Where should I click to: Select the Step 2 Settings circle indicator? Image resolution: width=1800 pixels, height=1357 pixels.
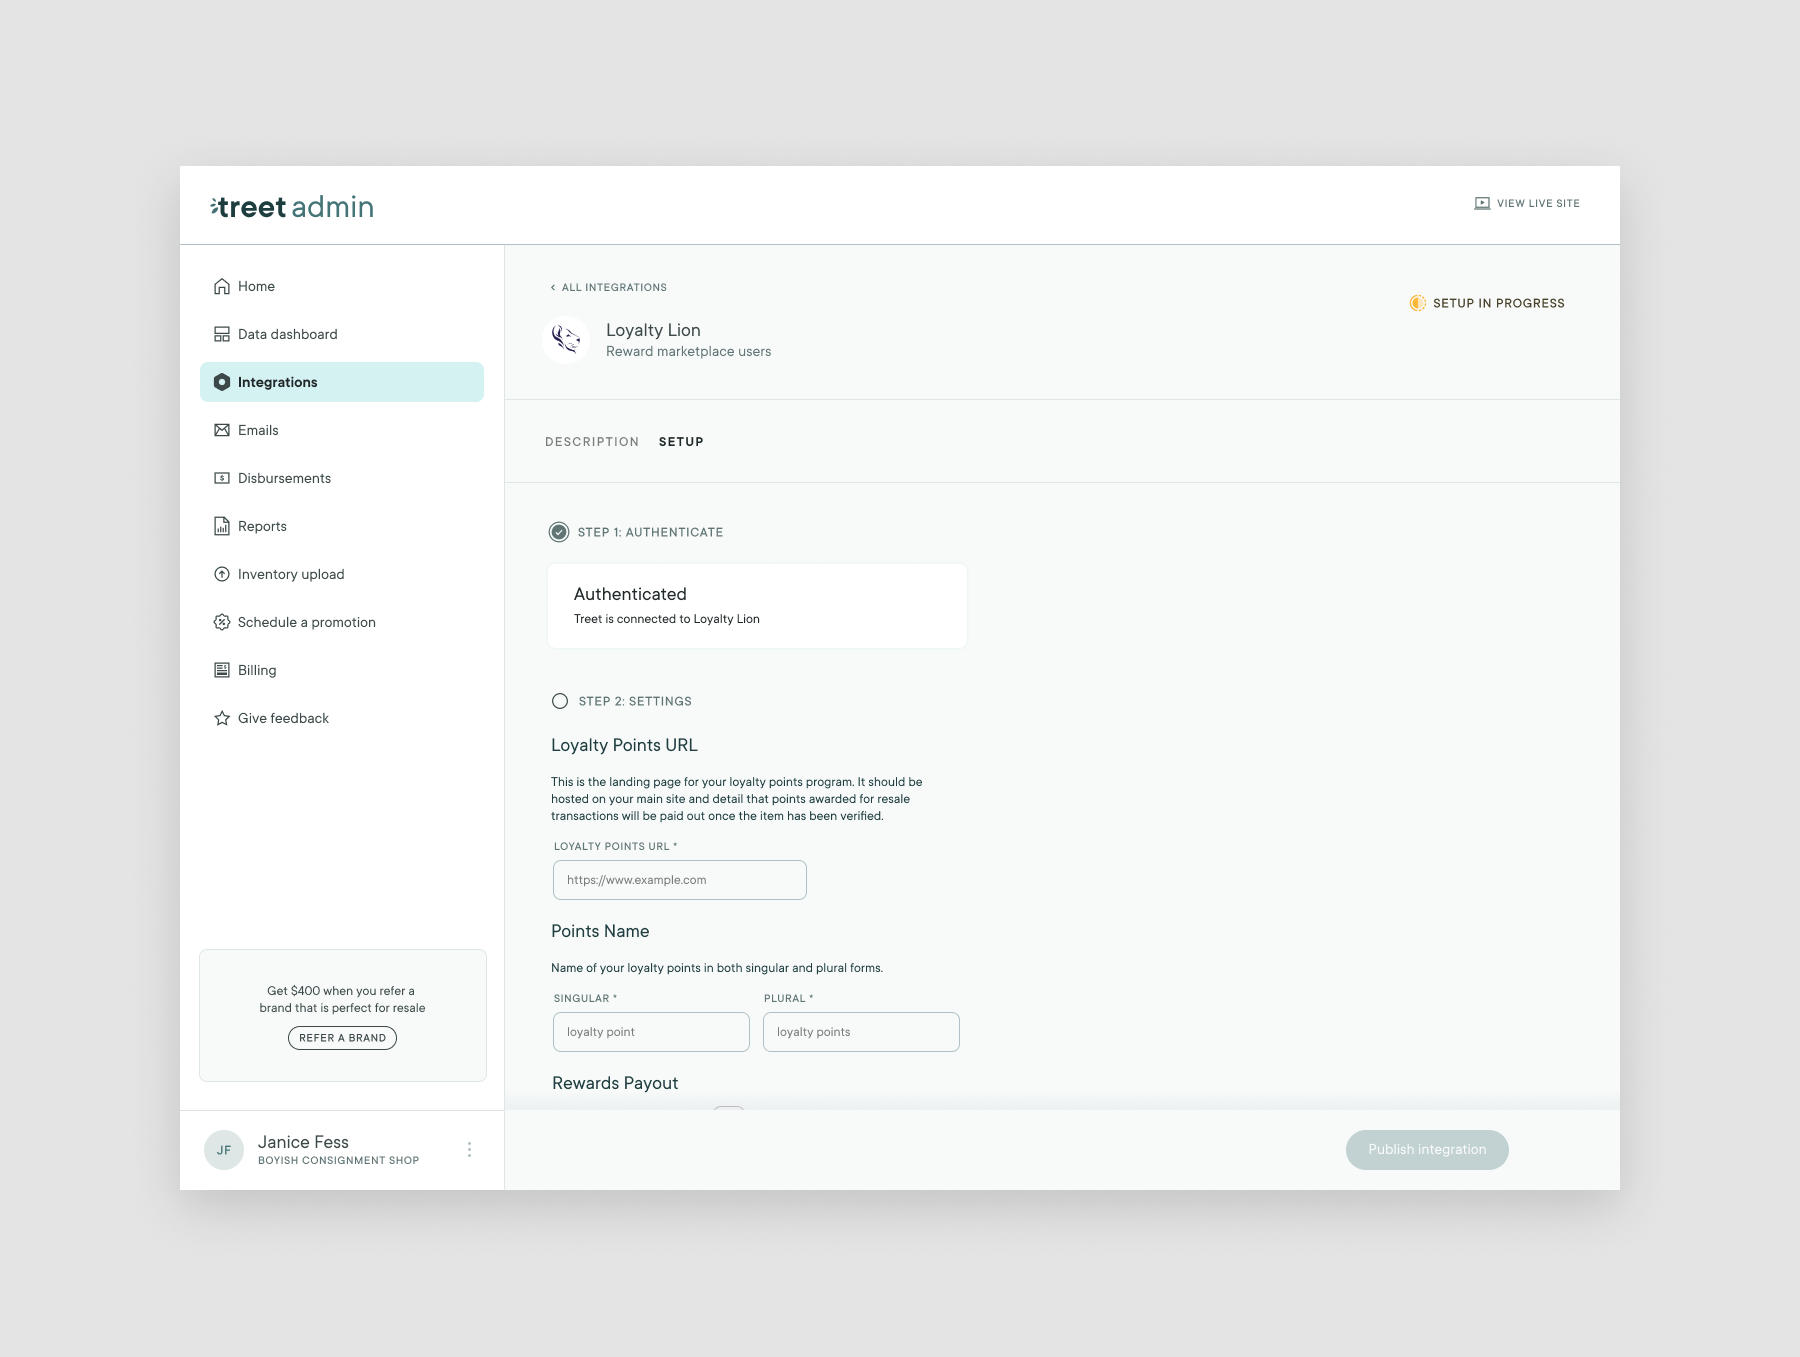pos(560,701)
